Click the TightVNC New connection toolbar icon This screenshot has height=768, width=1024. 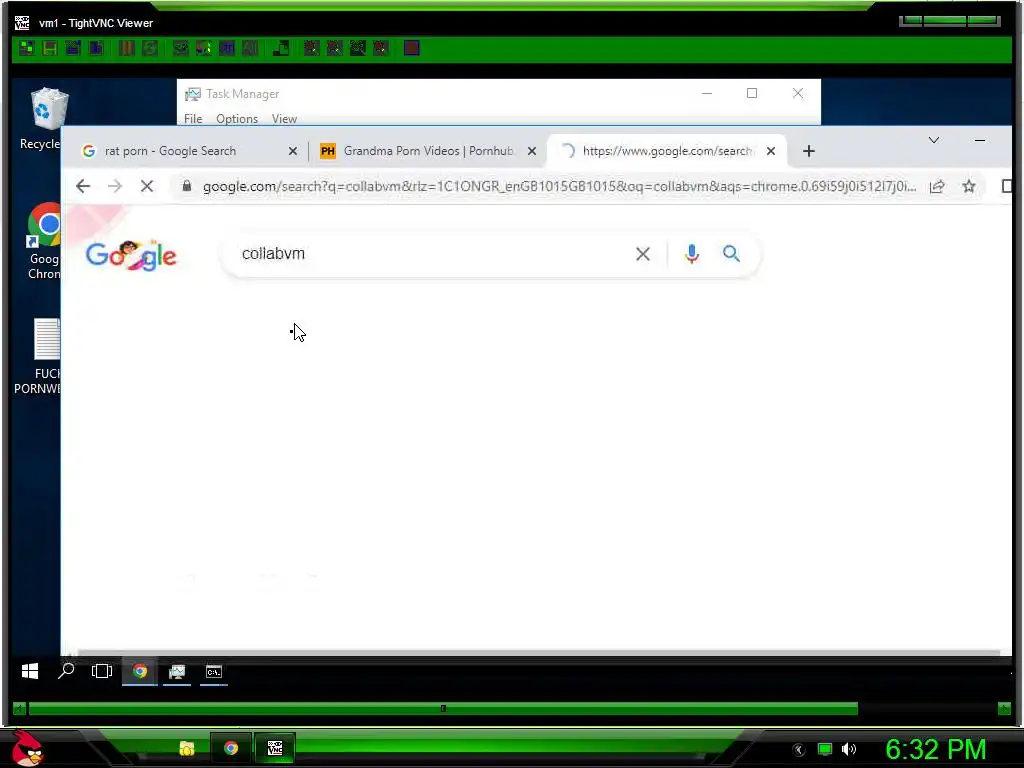[x=27, y=48]
